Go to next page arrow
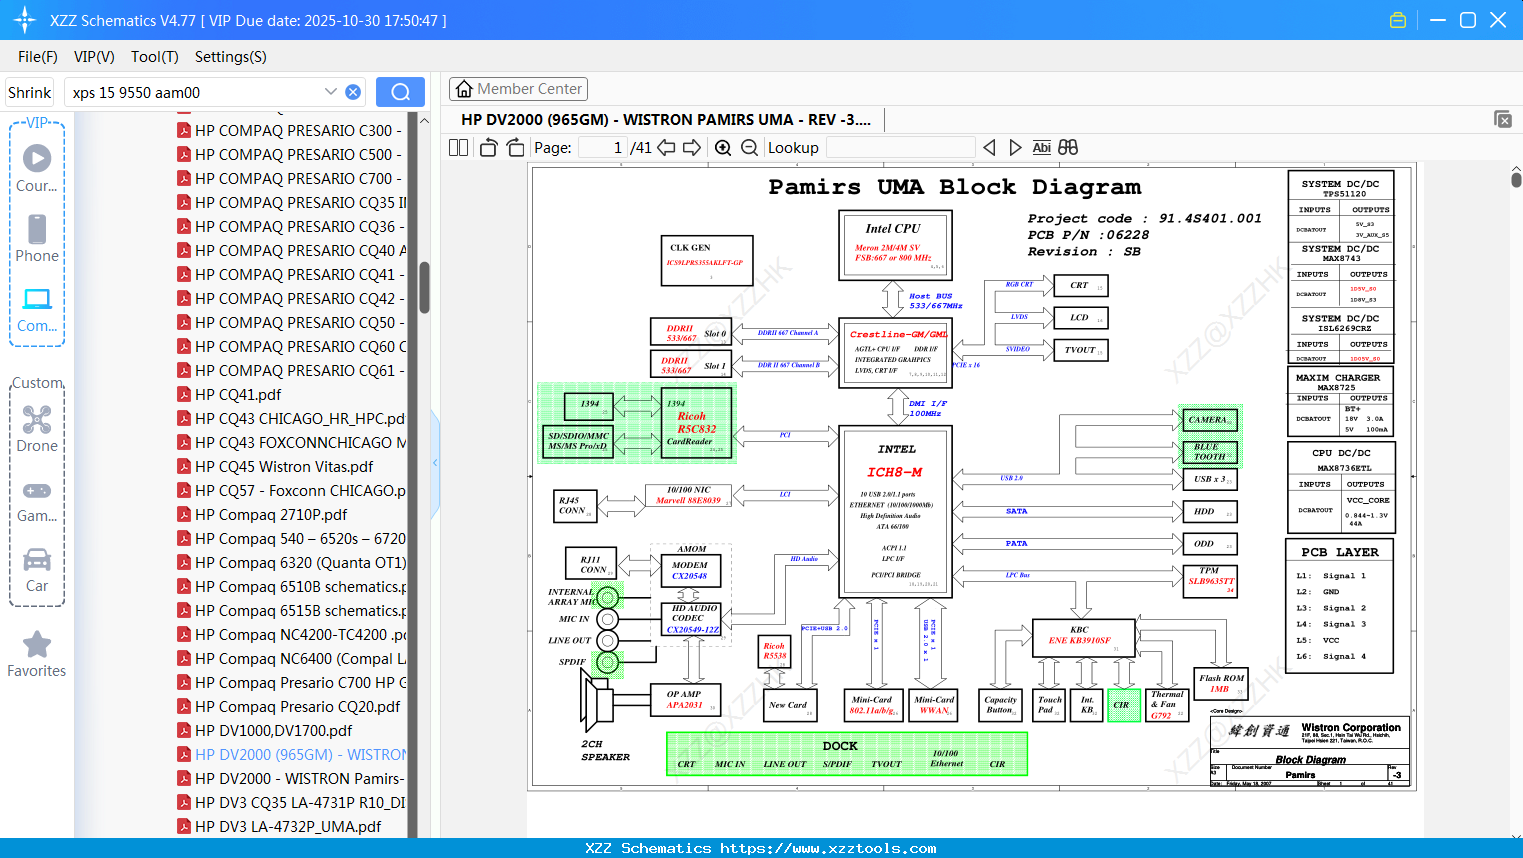Screen dimensions: 1523x858 [x=692, y=147]
